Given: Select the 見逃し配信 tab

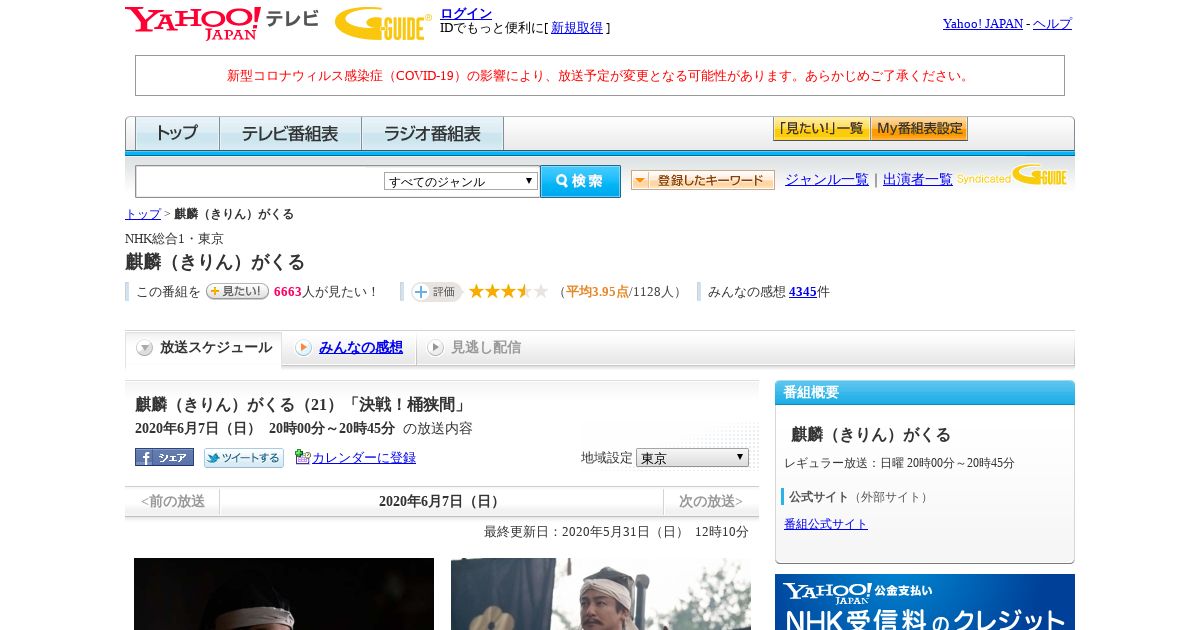Looking at the screenshot, I should pos(474,348).
